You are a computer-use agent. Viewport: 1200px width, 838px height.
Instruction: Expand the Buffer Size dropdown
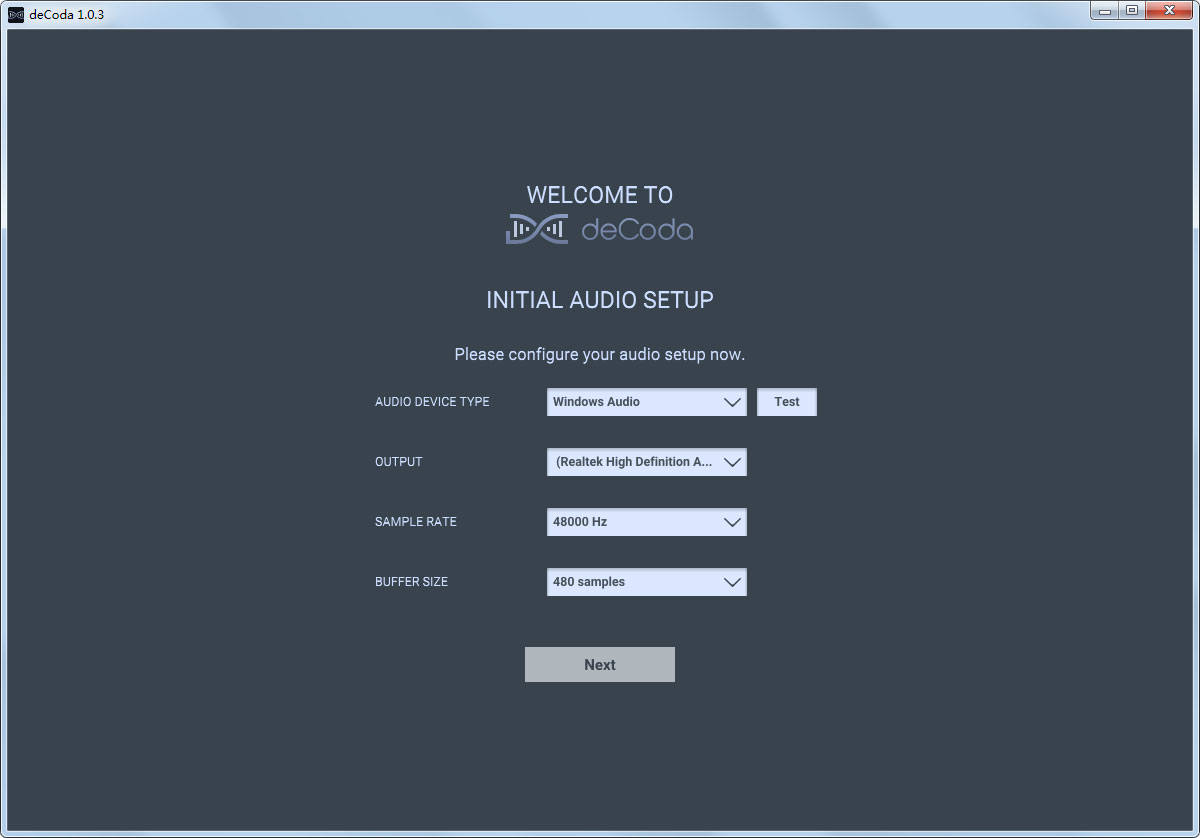click(646, 582)
